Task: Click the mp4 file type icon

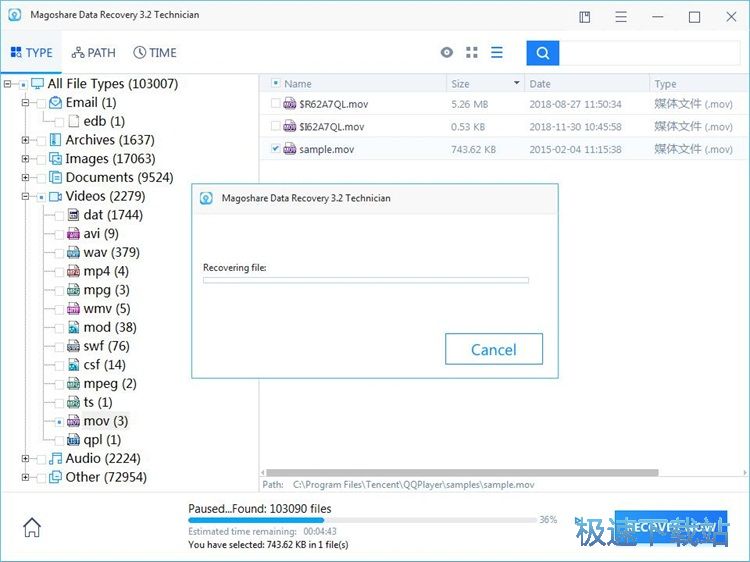Action: (x=73, y=271)
